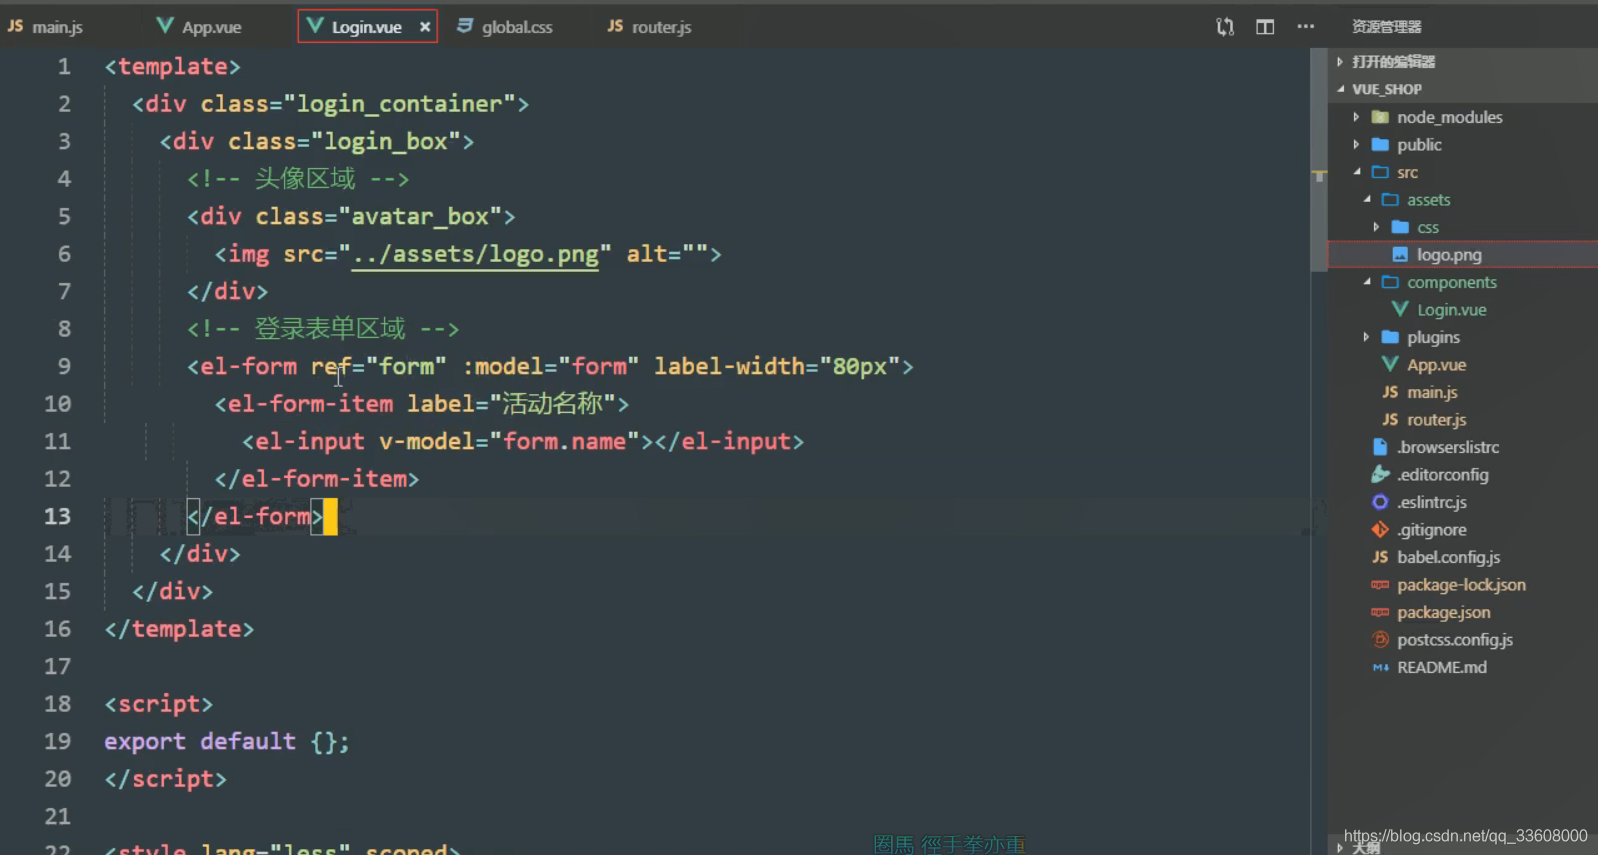Collapse the VUE_SHOP project section
Viewport: 1598px width, 855px height.
[x=1340, y=89]
